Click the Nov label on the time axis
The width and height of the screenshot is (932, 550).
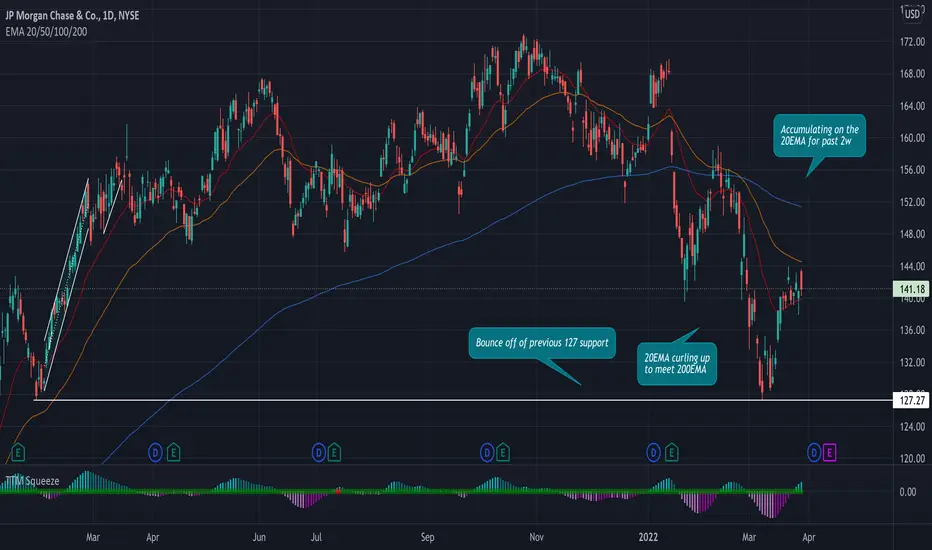536,537
